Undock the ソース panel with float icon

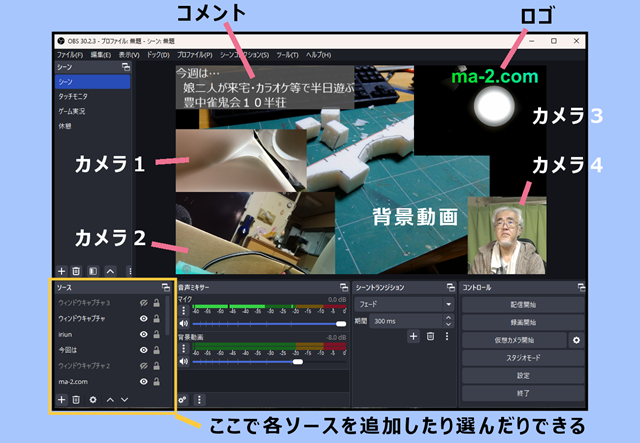tap(166, 287)
